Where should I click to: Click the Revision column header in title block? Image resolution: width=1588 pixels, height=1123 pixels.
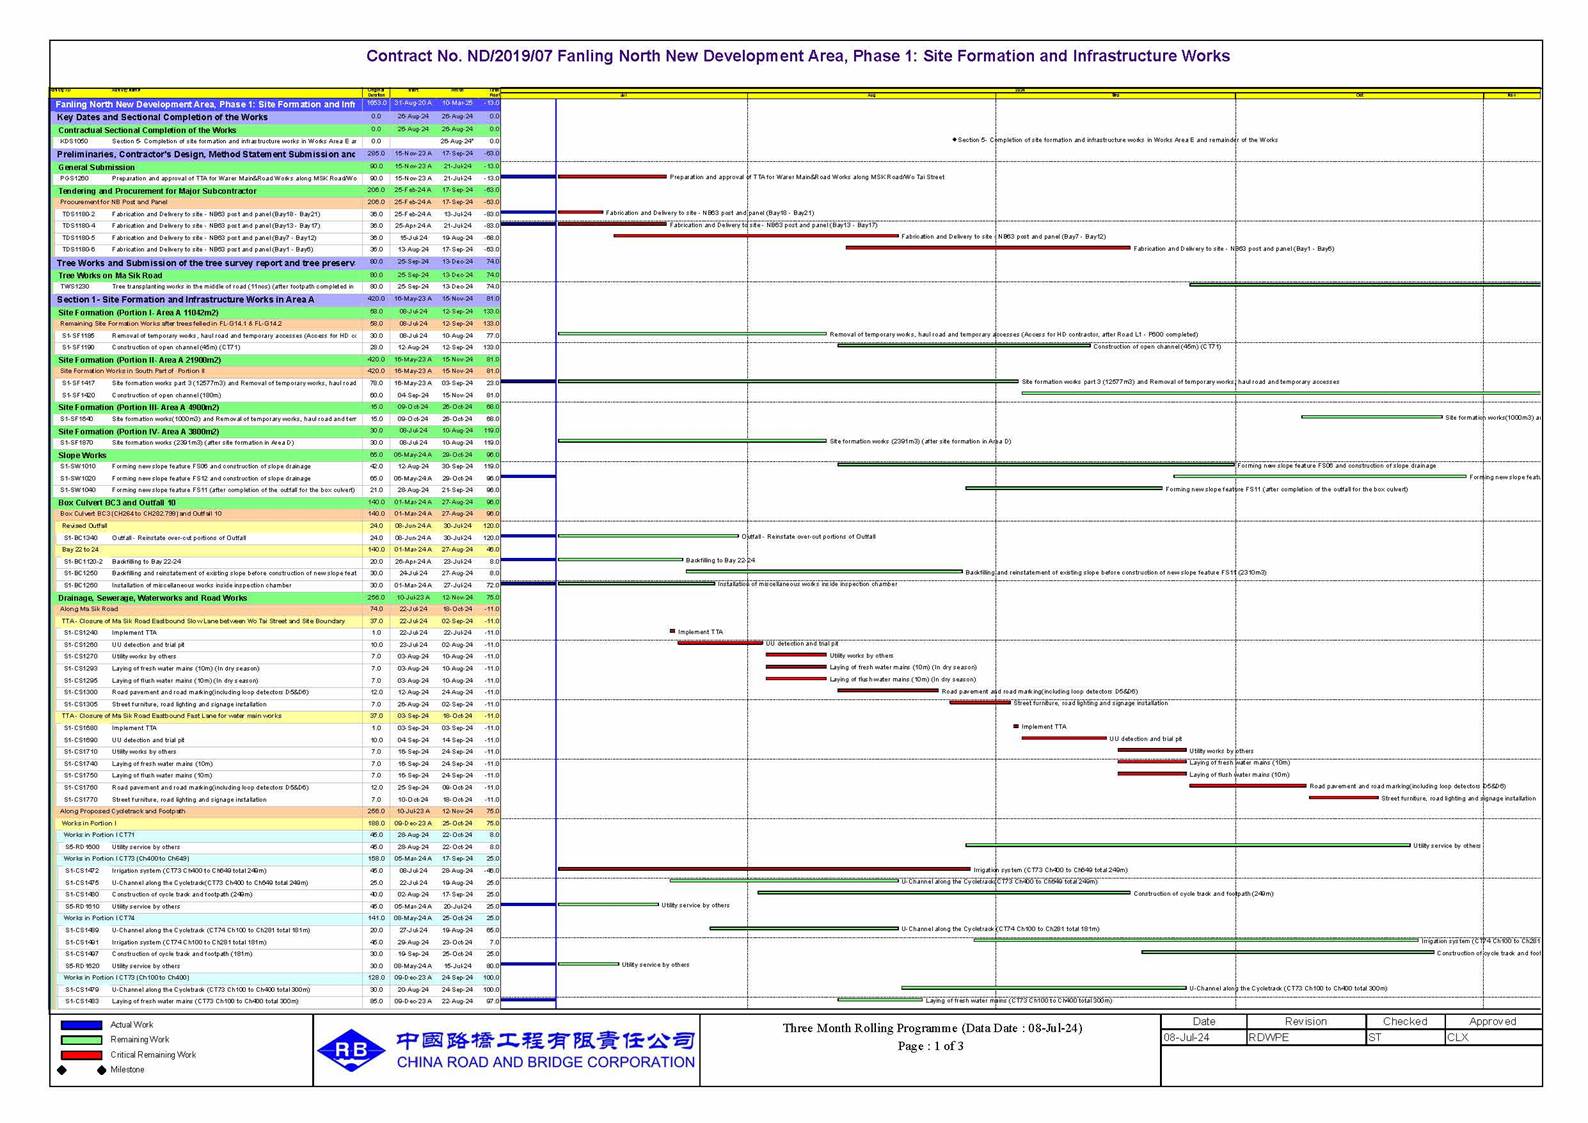(x=1305, y=1021)
